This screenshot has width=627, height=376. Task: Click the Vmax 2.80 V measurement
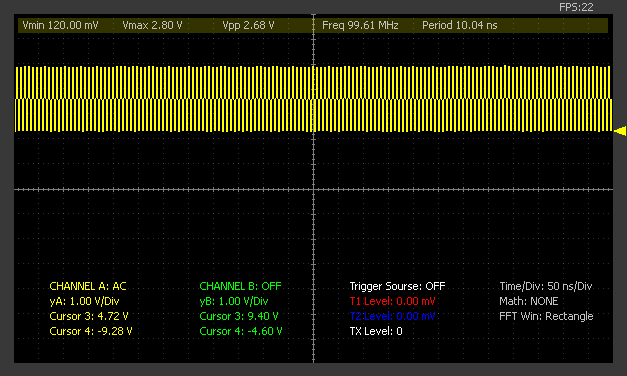[152, 26]
